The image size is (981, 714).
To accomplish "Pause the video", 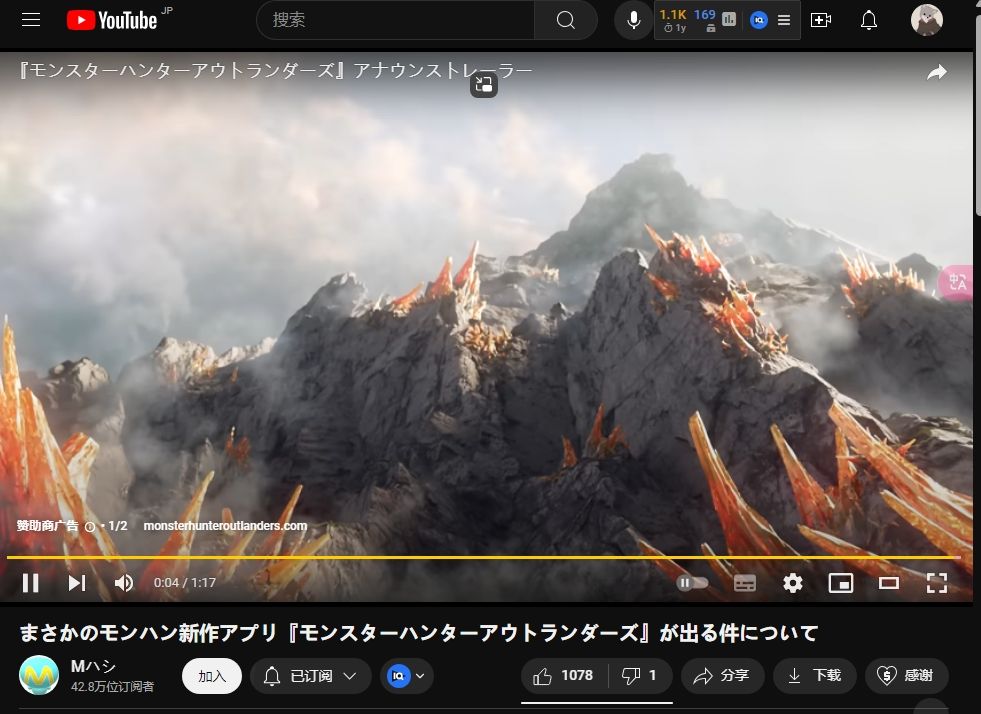I will coord(31,583).
